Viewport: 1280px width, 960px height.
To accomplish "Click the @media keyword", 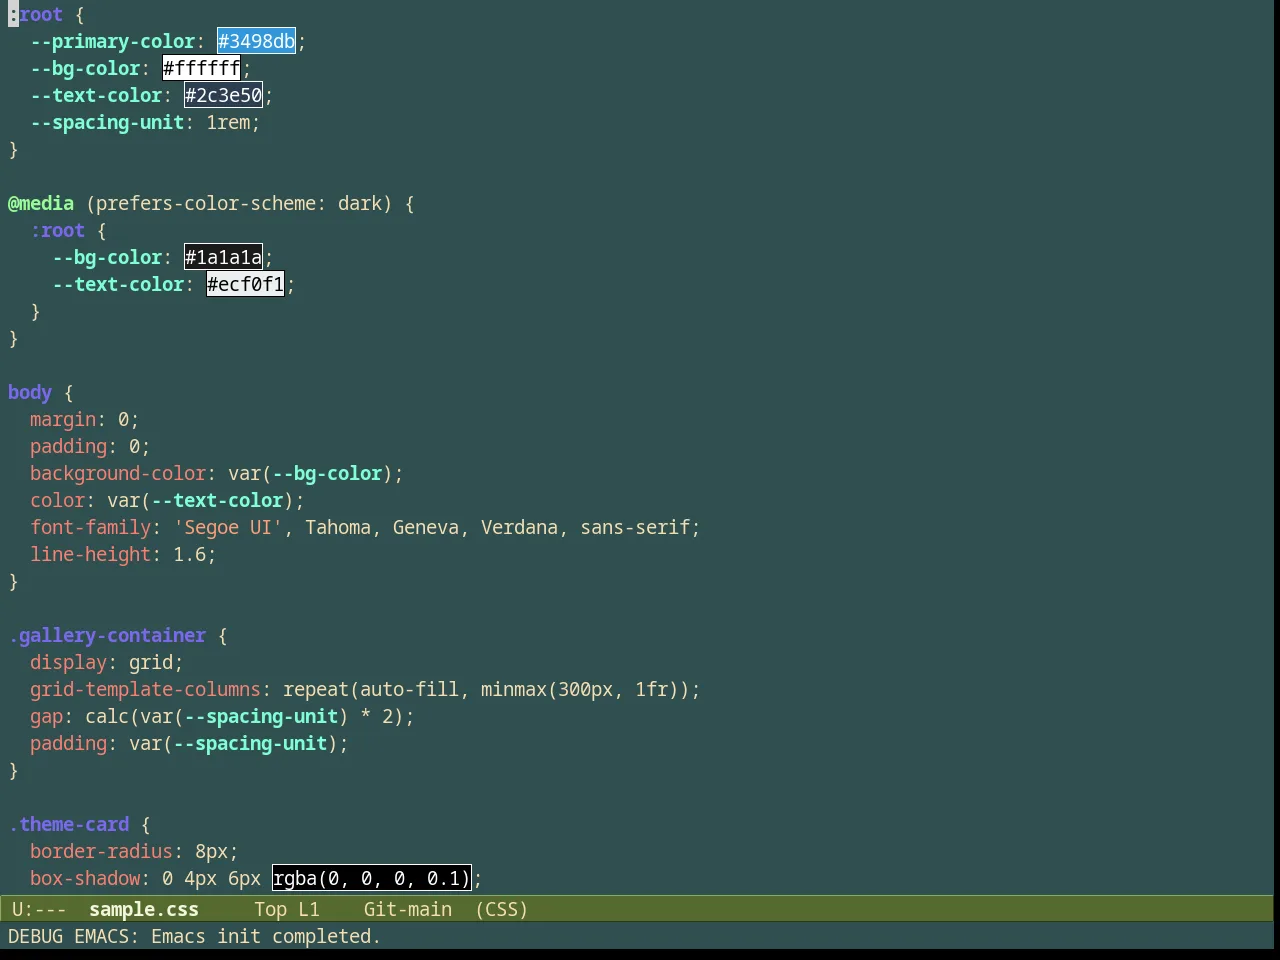I will coord(41,203).
